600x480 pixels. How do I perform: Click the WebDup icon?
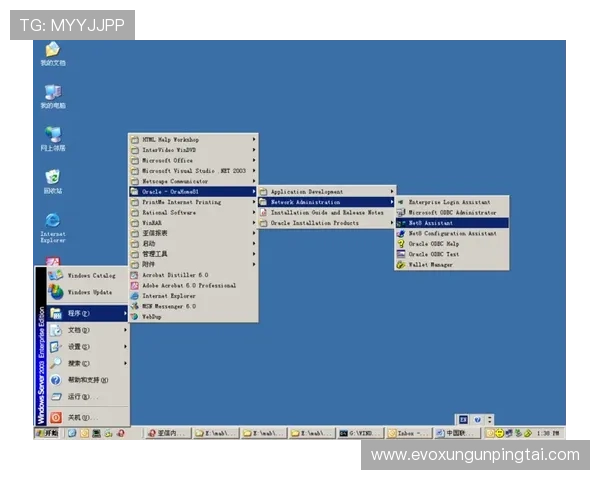click(x=134, y=317)
